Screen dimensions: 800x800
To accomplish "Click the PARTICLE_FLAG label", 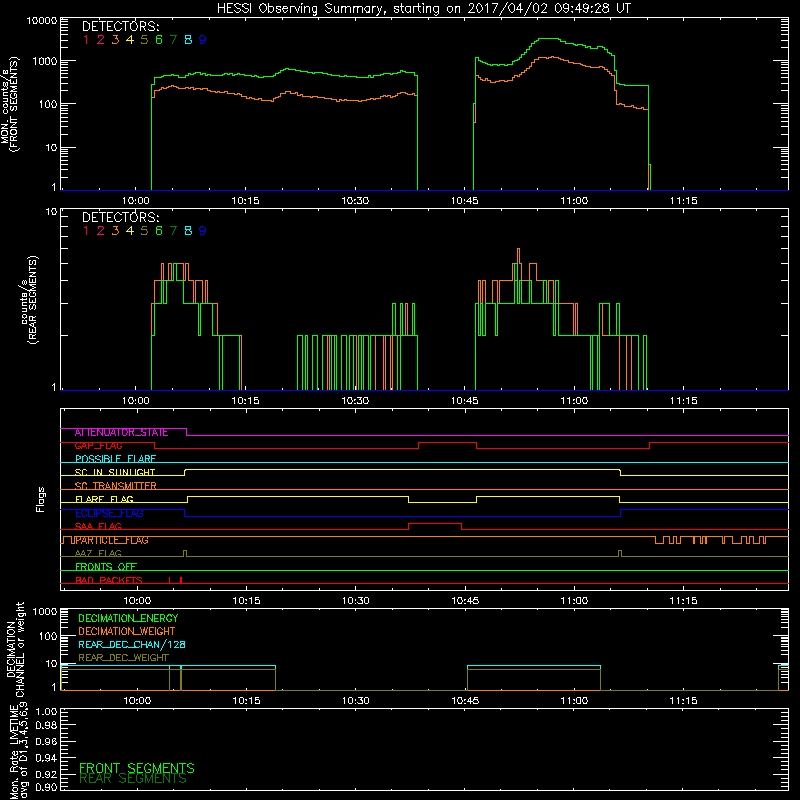I will tap(112, 540).
